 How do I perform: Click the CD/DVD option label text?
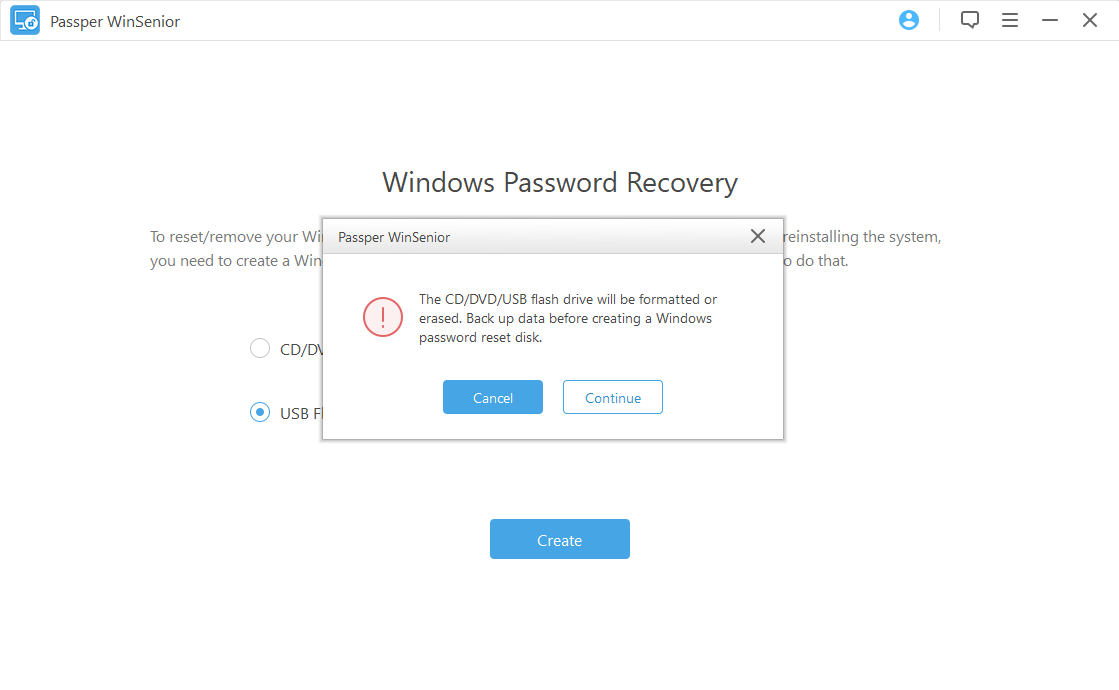299,349
